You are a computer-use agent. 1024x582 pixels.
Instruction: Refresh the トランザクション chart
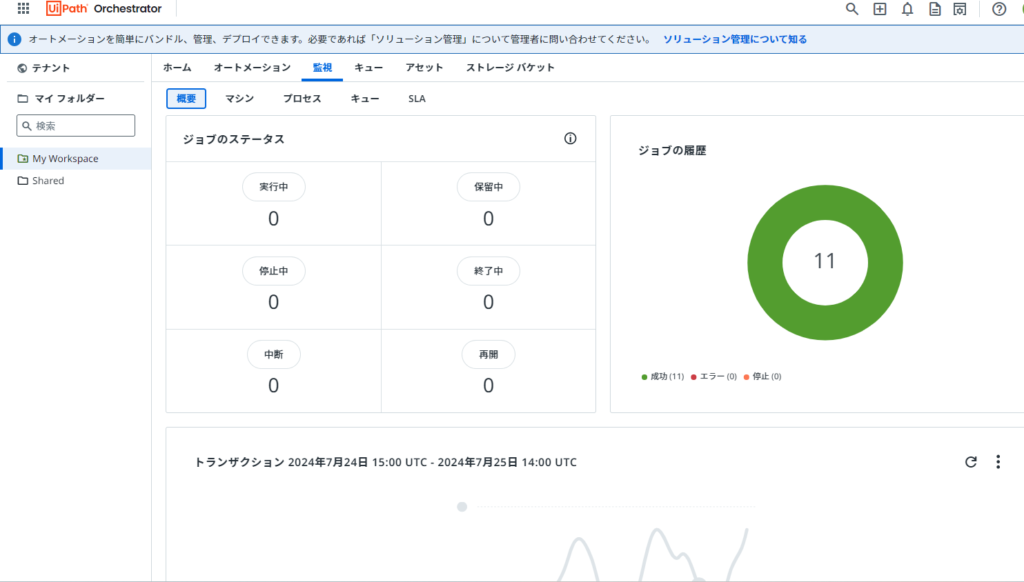tap(970, 462)
